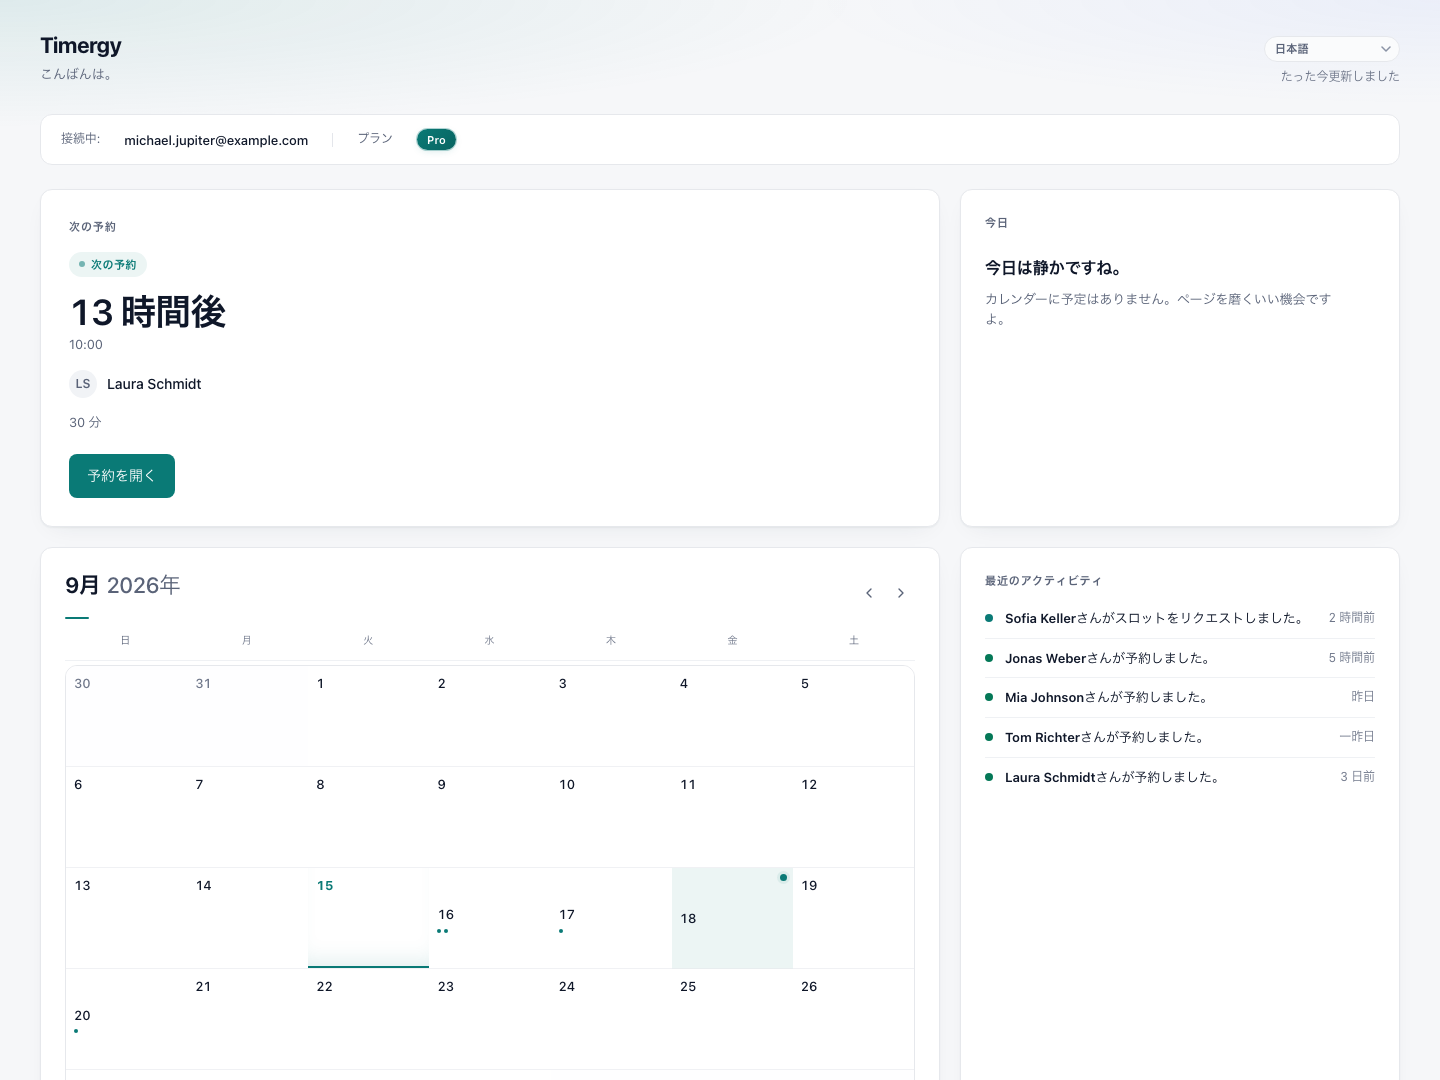Go to previous month in calendar

[869, 593]
